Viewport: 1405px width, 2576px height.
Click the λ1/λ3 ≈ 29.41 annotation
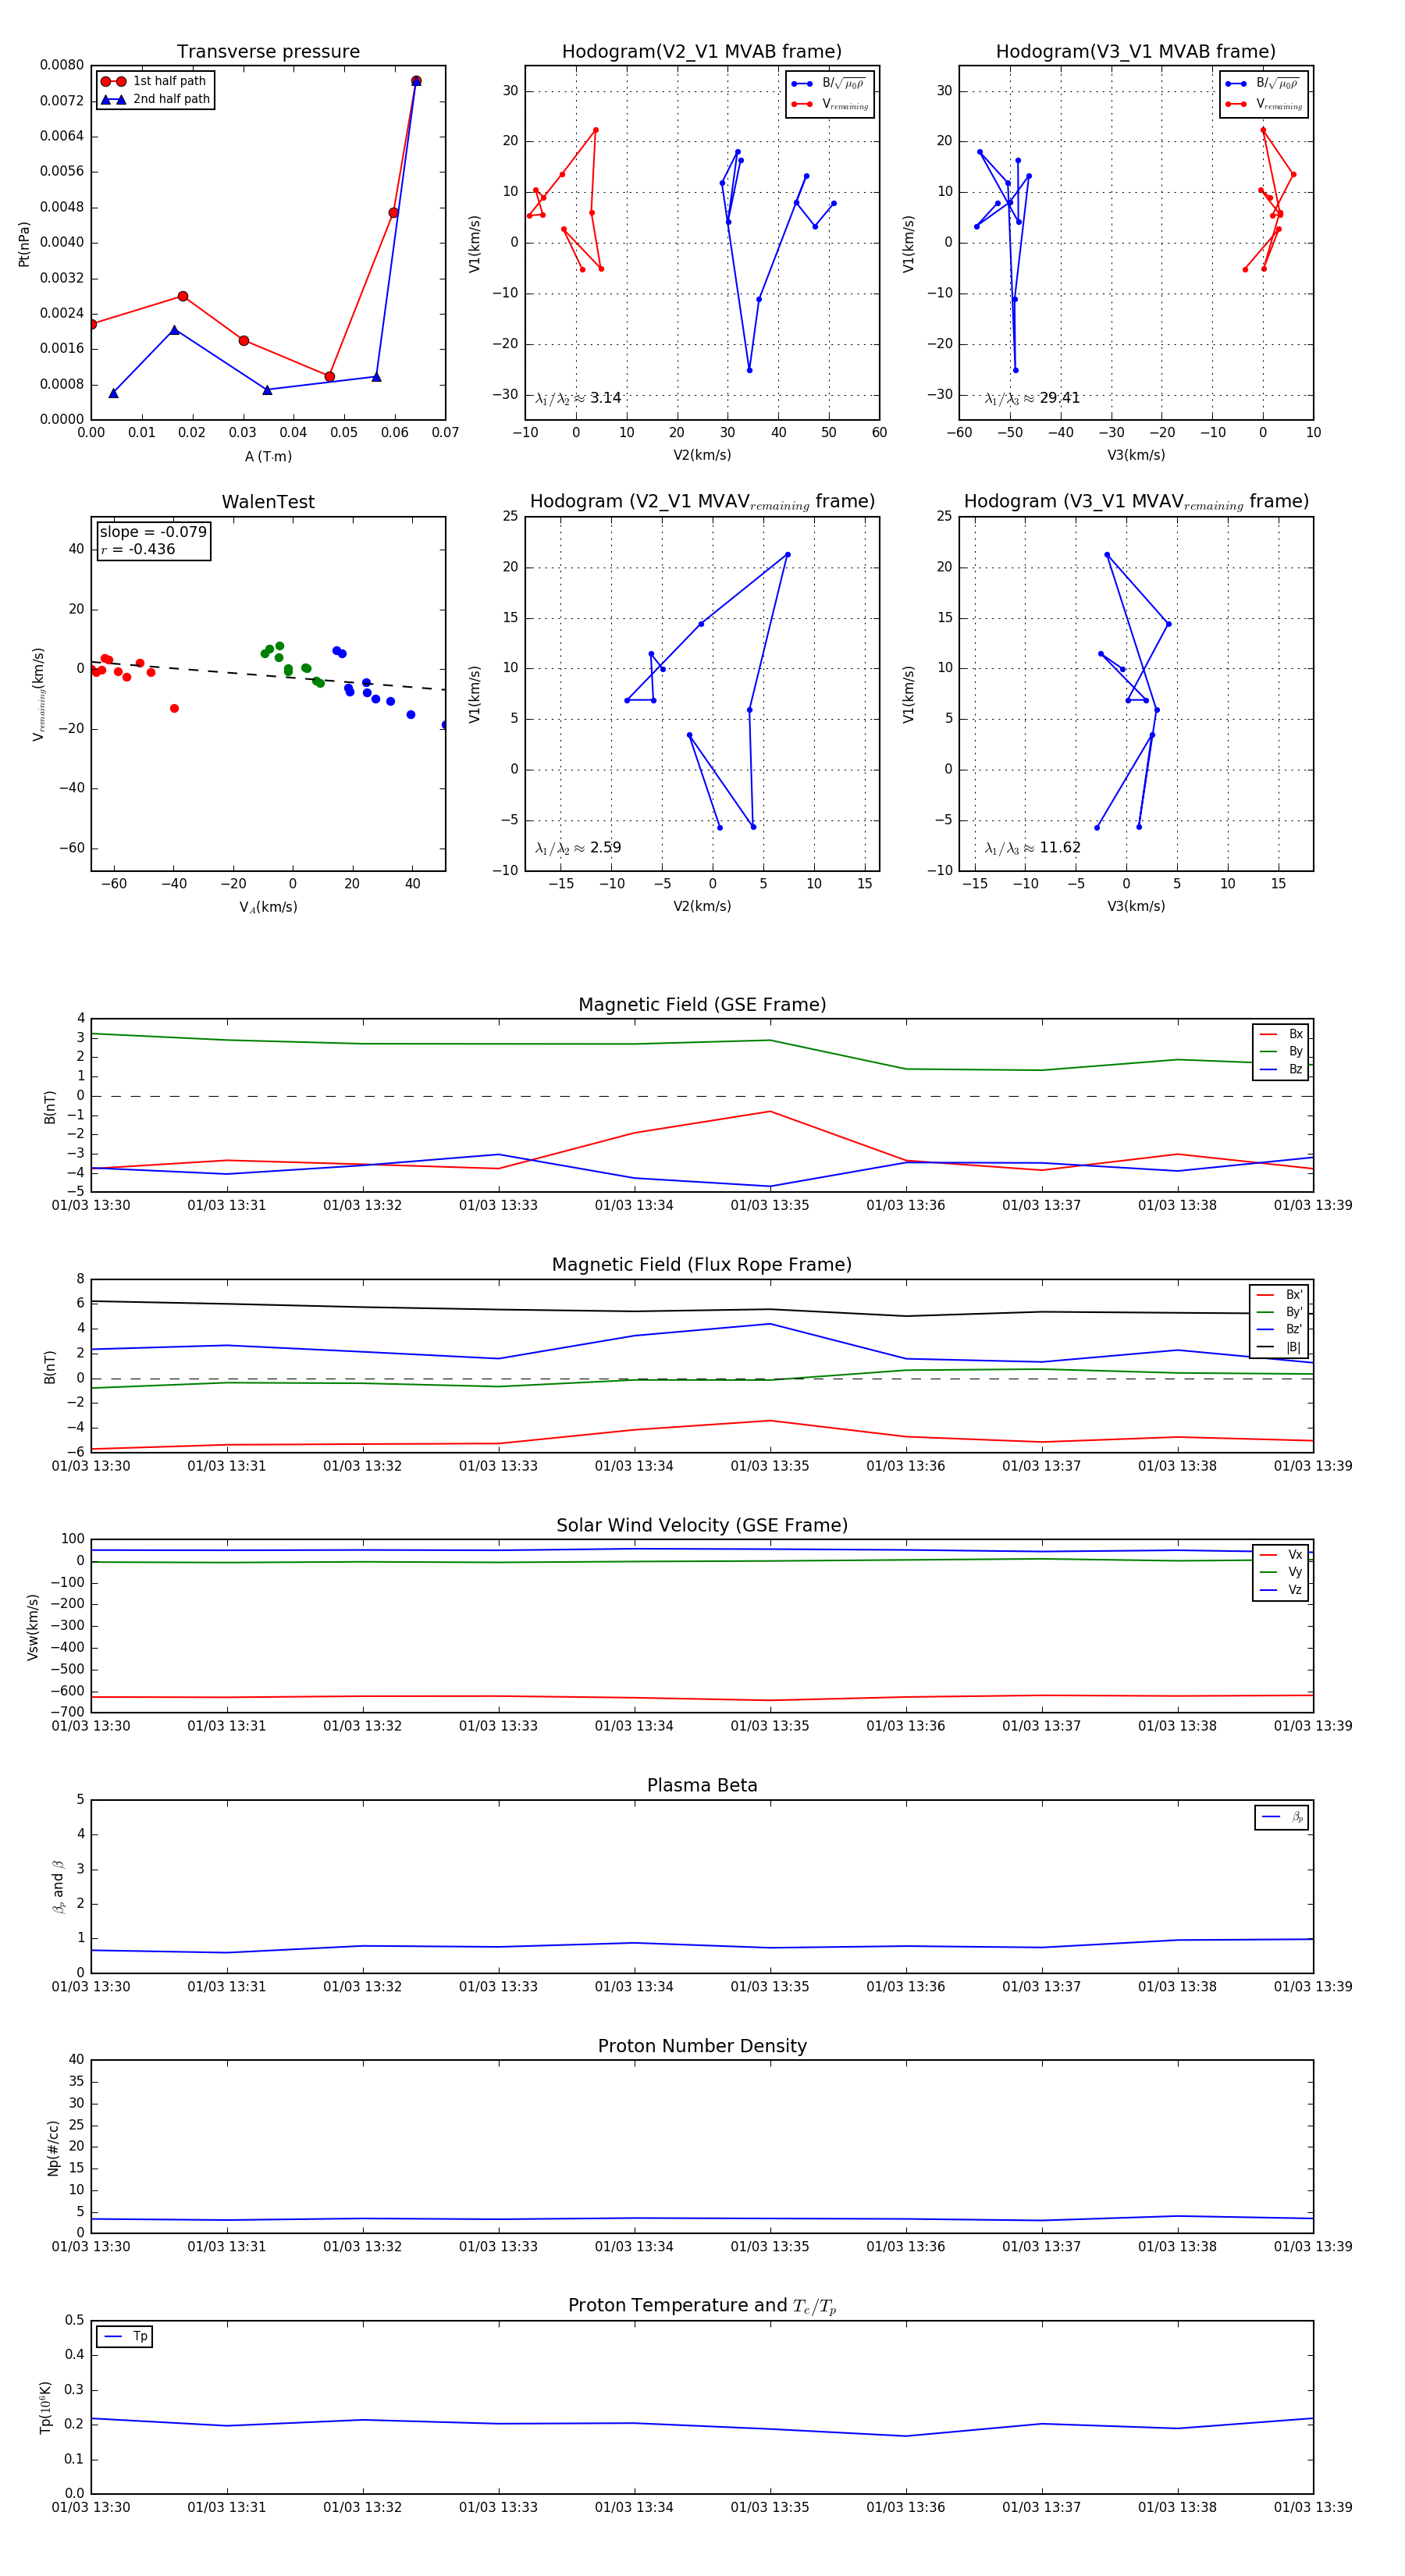click(1032, 398)
